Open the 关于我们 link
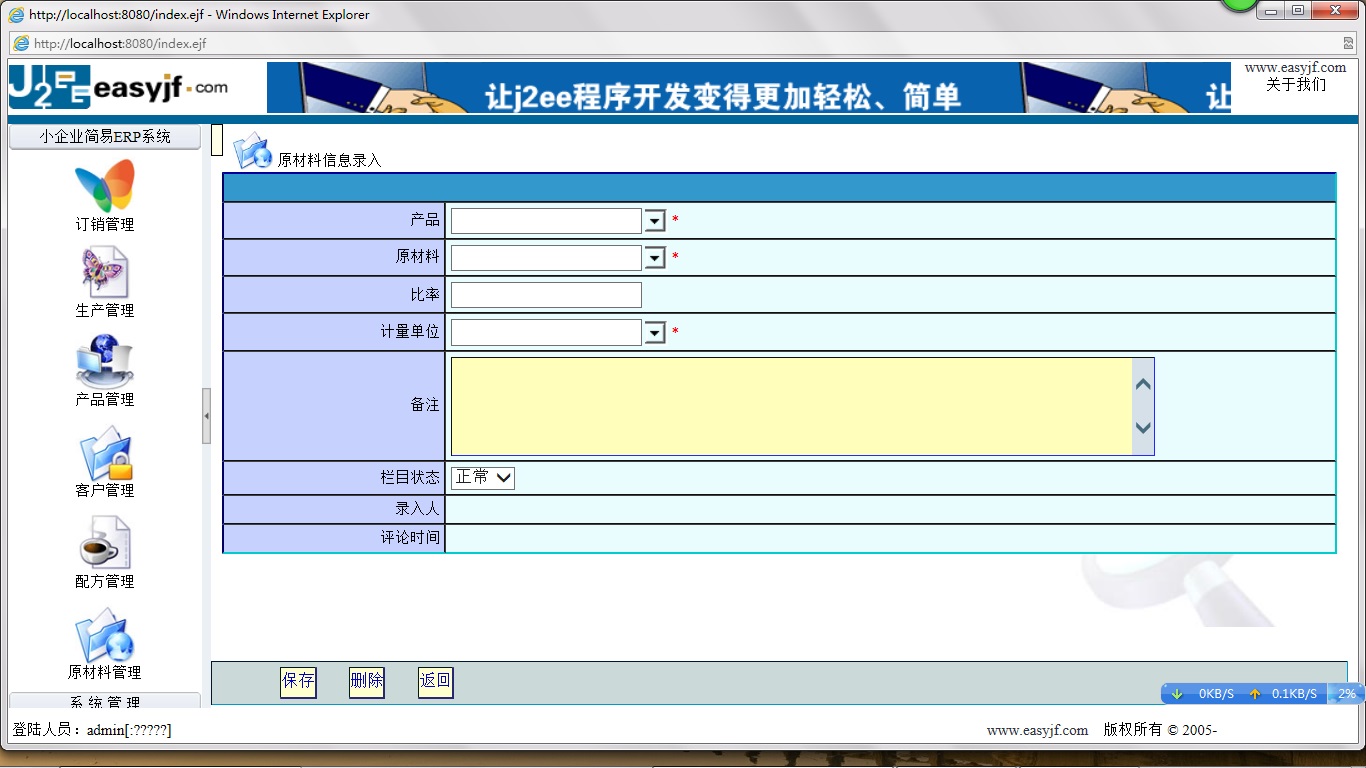 pyautogui.click(x=1296, y=85)
